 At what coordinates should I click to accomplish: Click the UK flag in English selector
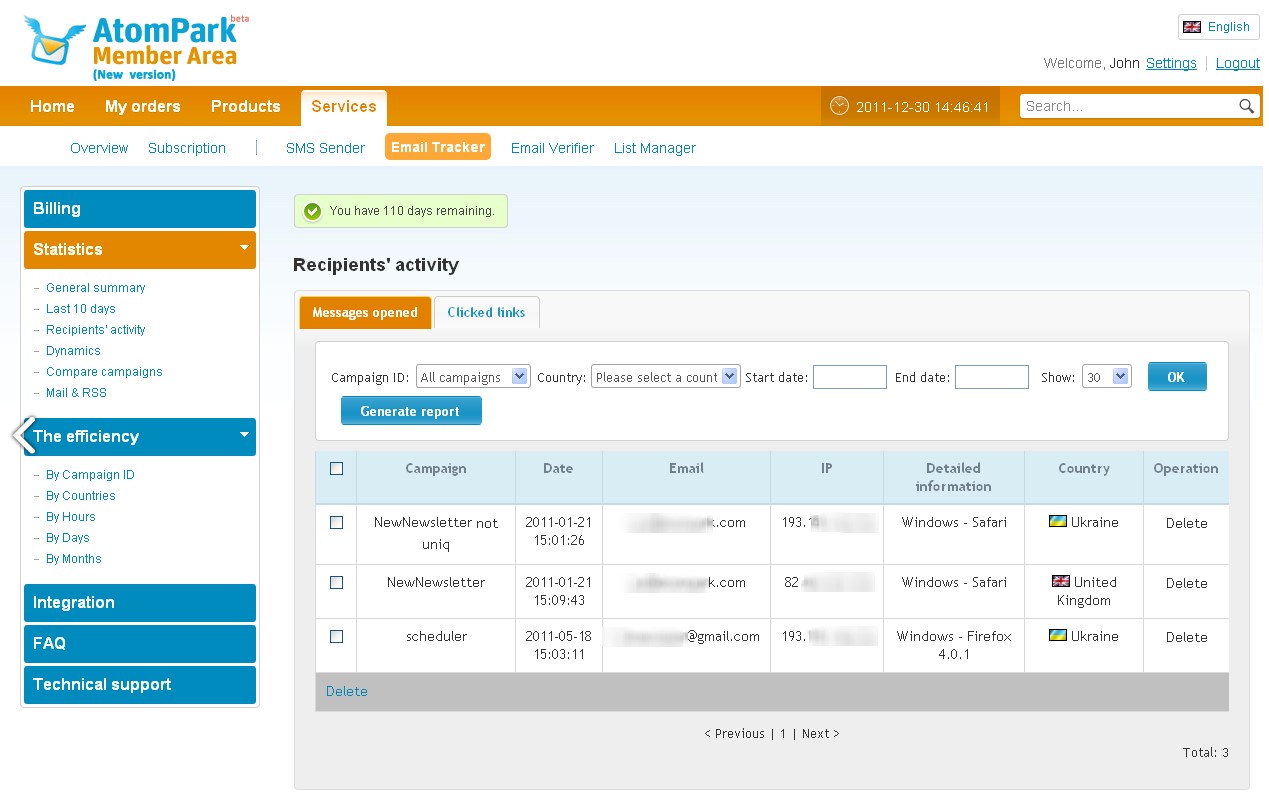point(1191,27)
